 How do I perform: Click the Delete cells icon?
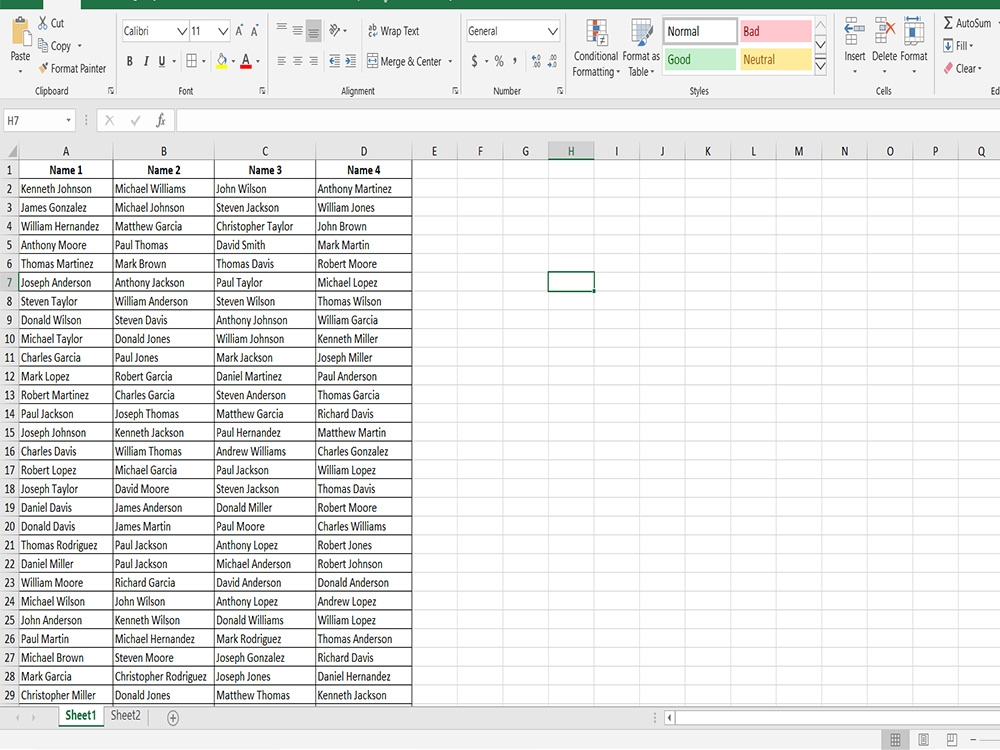[x=885, y=32]
